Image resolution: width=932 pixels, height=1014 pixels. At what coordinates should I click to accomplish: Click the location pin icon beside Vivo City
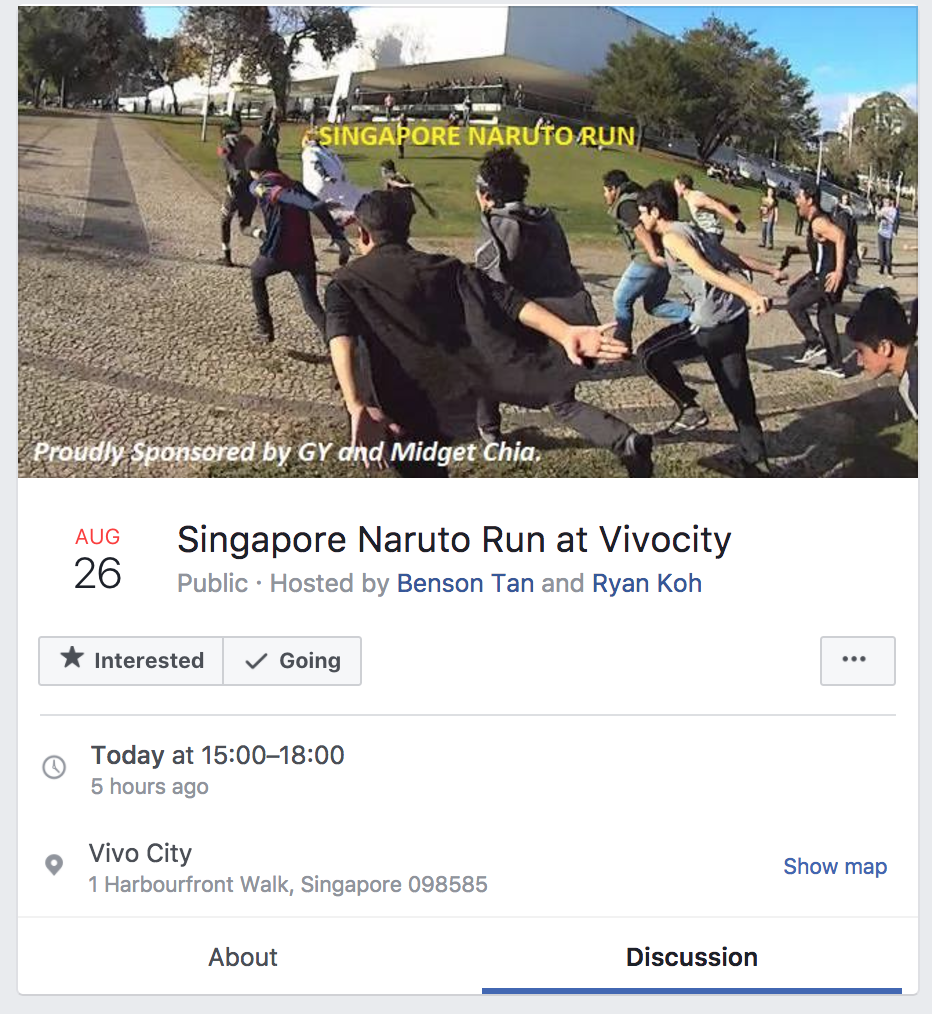[54, 865]
